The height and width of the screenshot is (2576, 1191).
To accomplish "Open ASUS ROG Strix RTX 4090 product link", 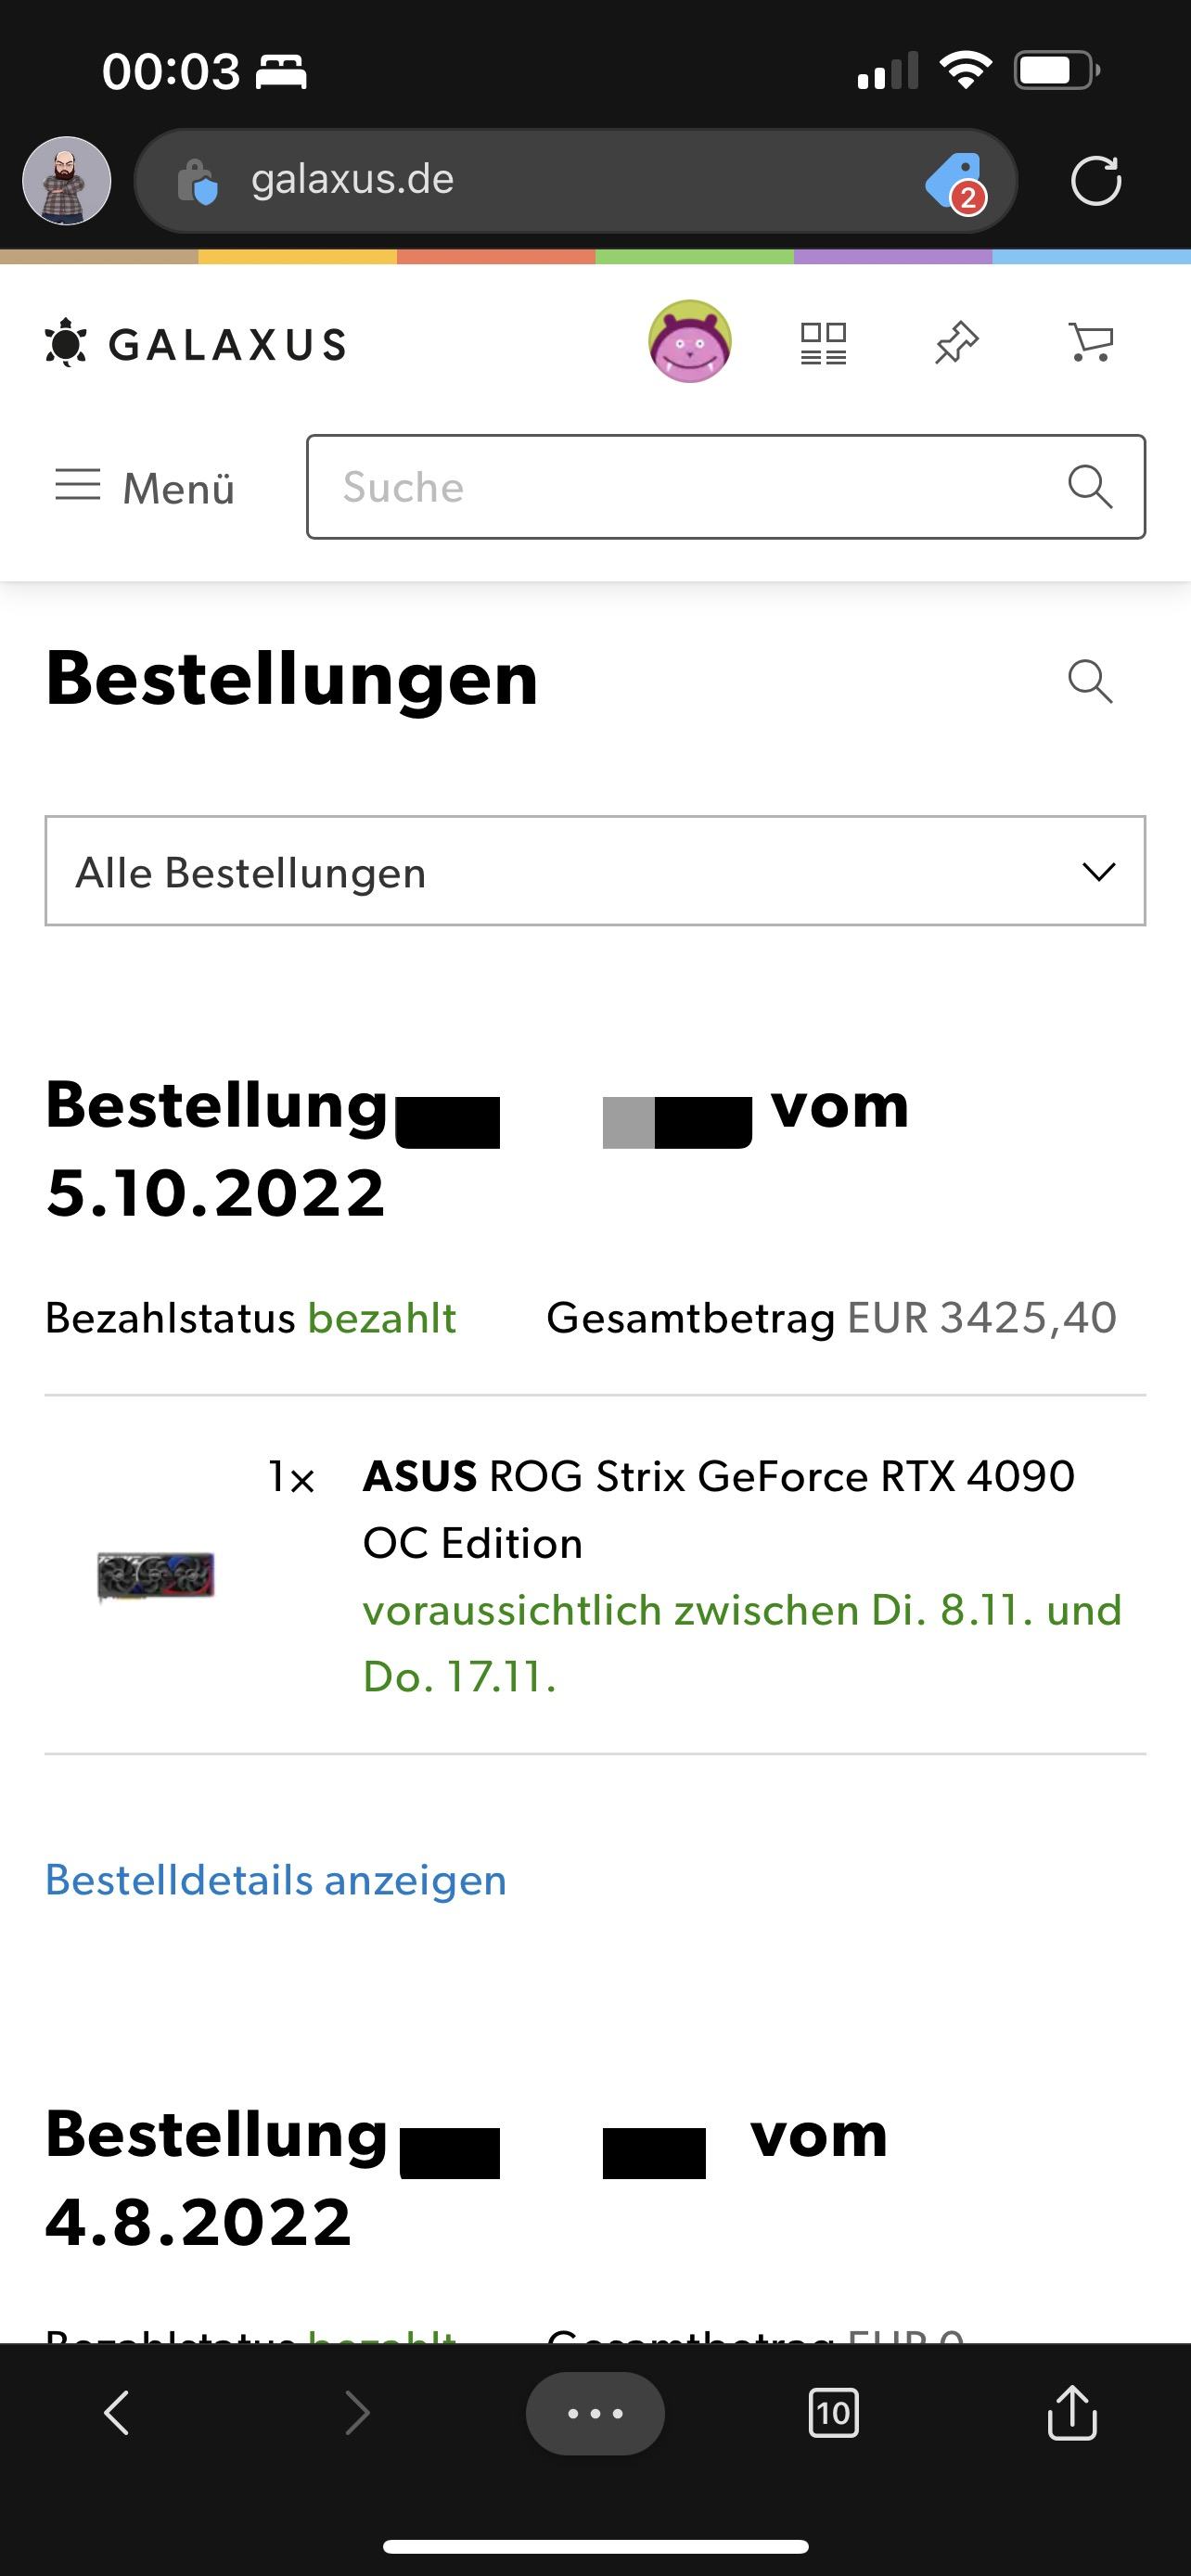I will tap(717, 1508).
